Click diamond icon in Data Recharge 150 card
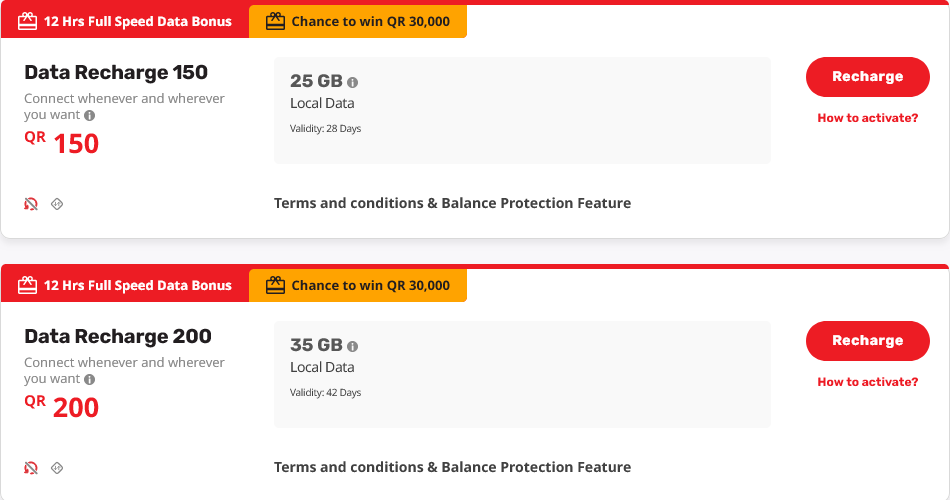The width and height of the screenshot is (950, 500). [57, 204]
